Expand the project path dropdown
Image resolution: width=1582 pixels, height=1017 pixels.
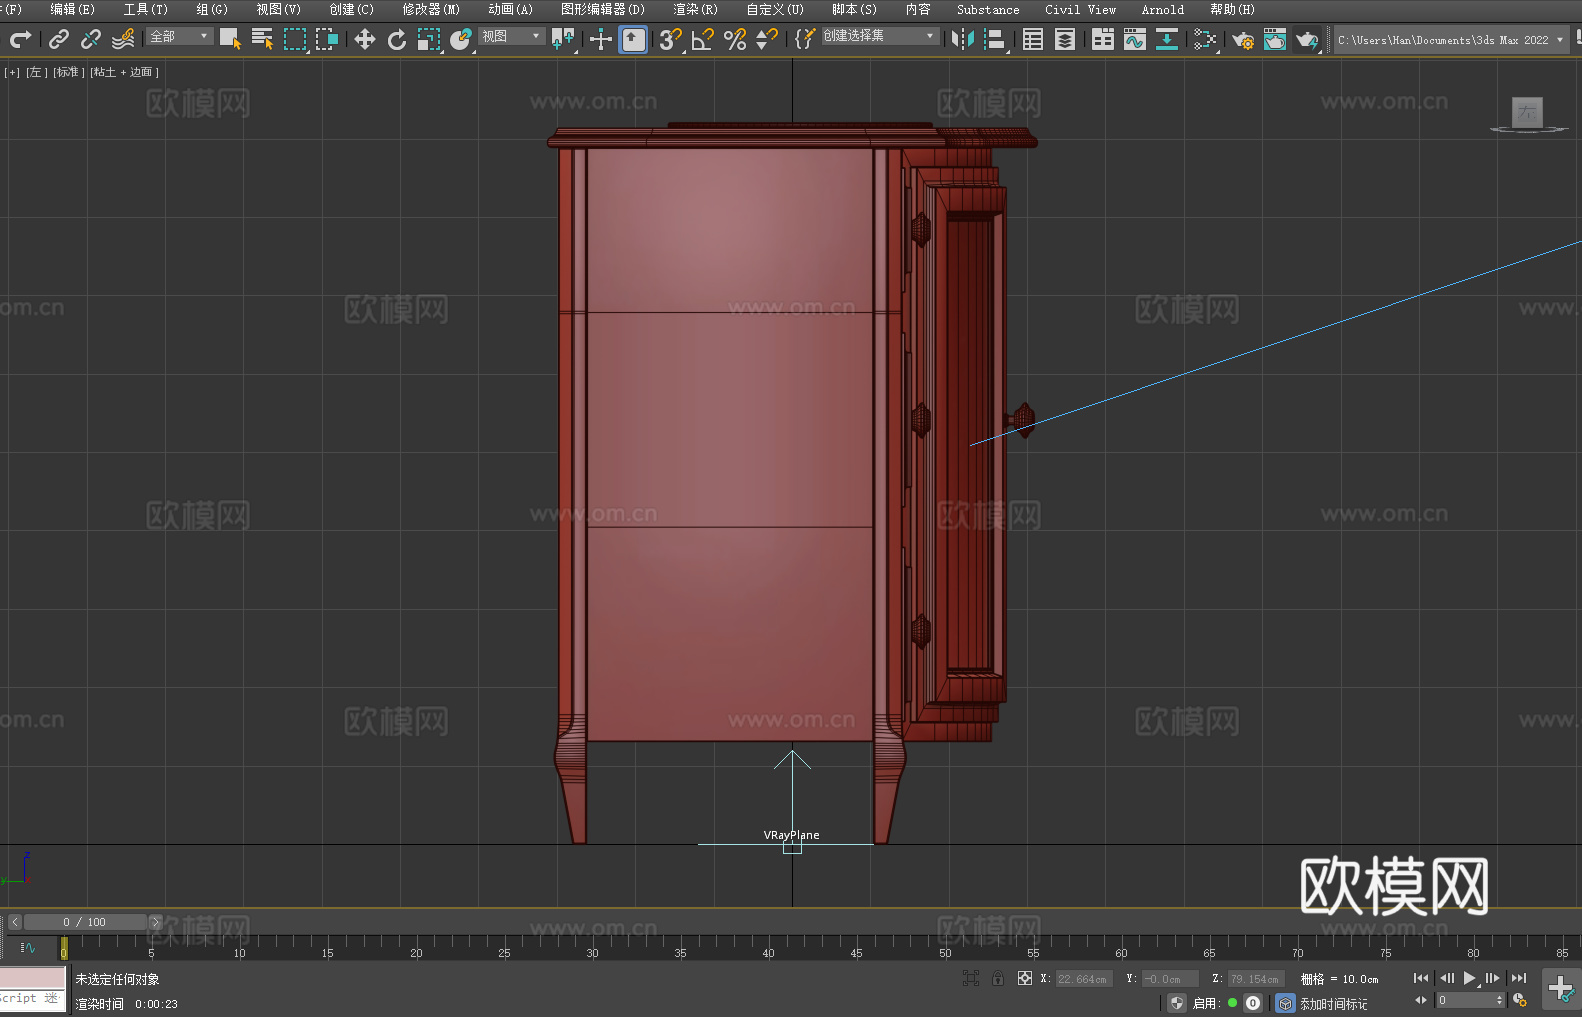pyautogui.click(x=1559, y=40)
